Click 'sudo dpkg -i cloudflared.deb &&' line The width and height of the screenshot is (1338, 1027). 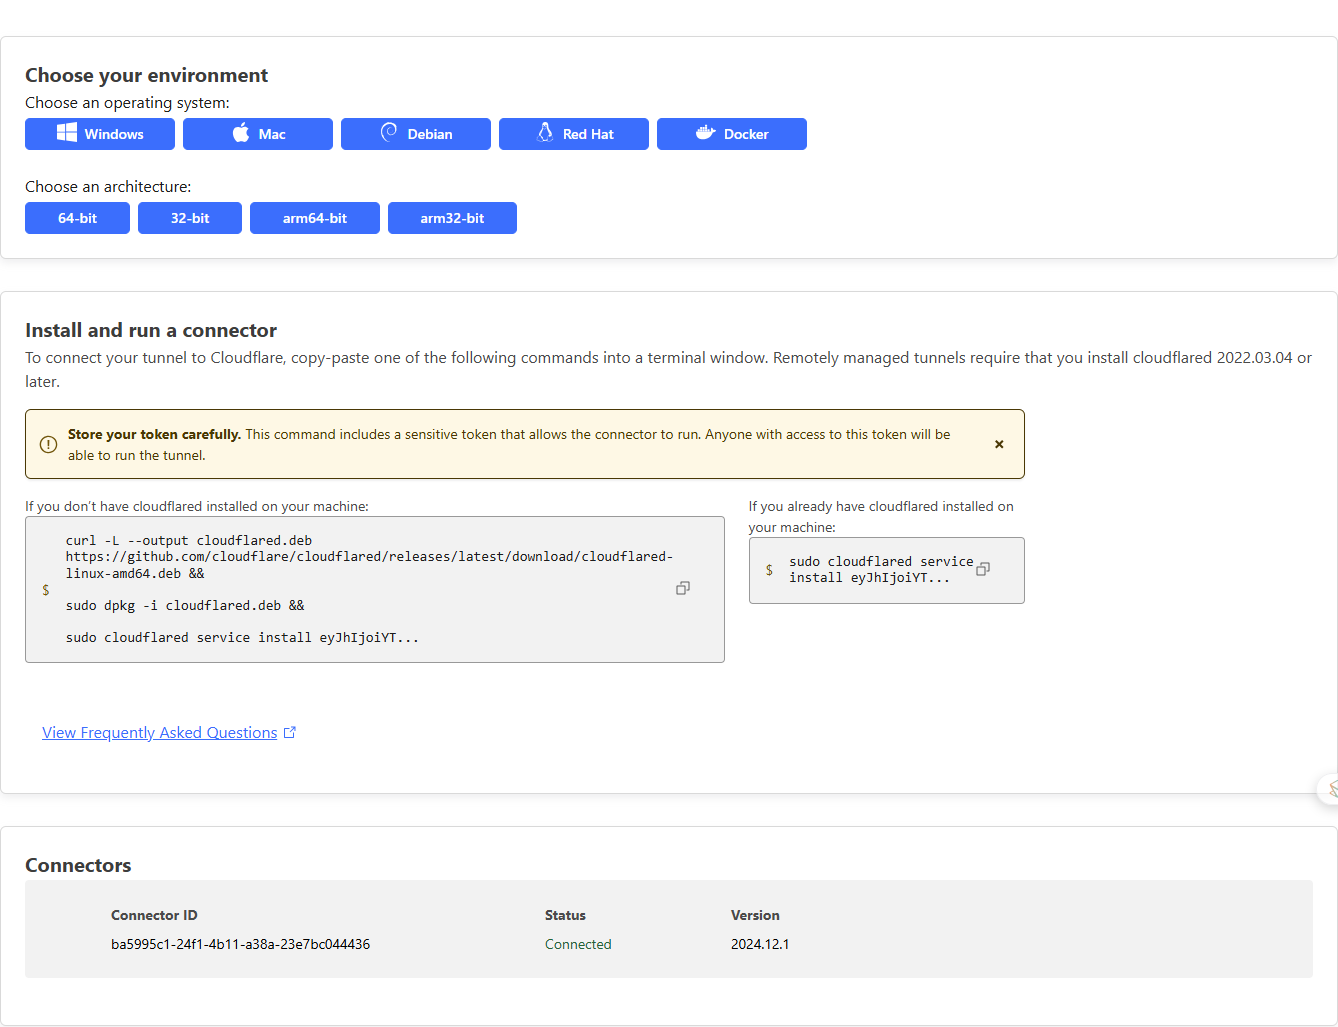point(185,605)
